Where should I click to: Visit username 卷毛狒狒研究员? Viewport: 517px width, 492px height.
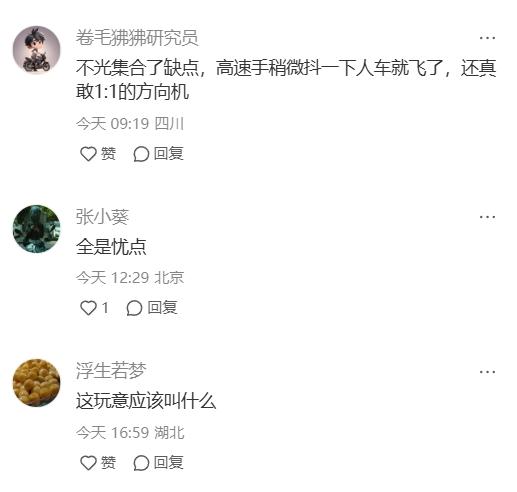(137, 37)
